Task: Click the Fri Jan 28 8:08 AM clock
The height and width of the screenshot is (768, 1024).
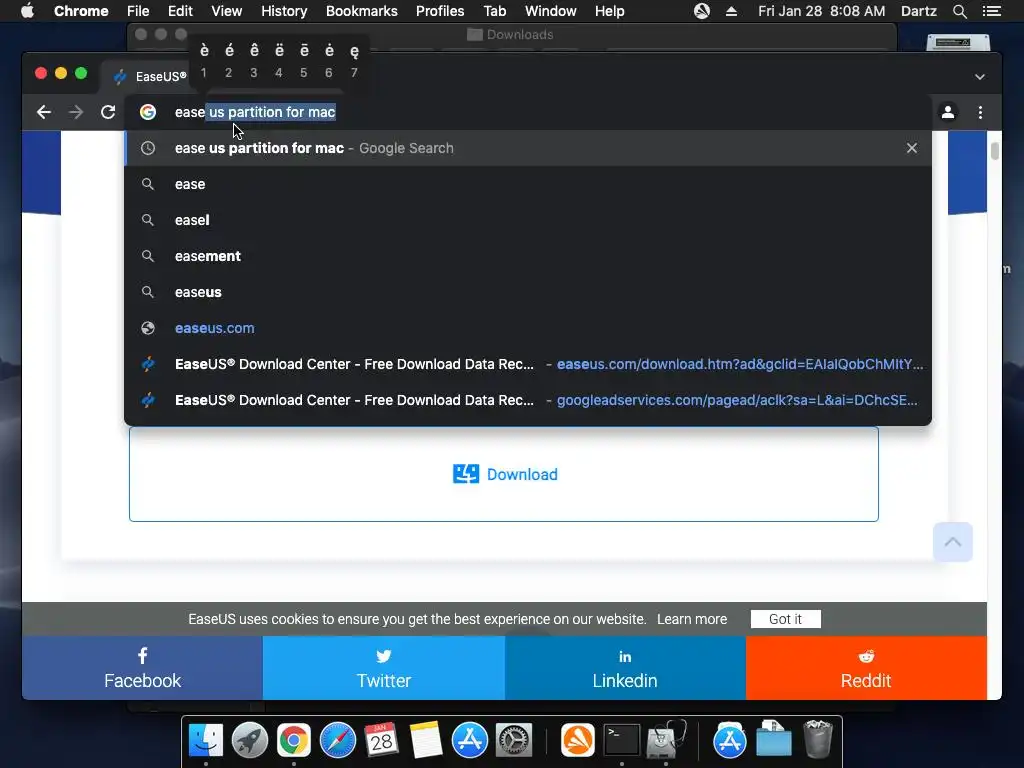Action: click(x=822, y=11)
